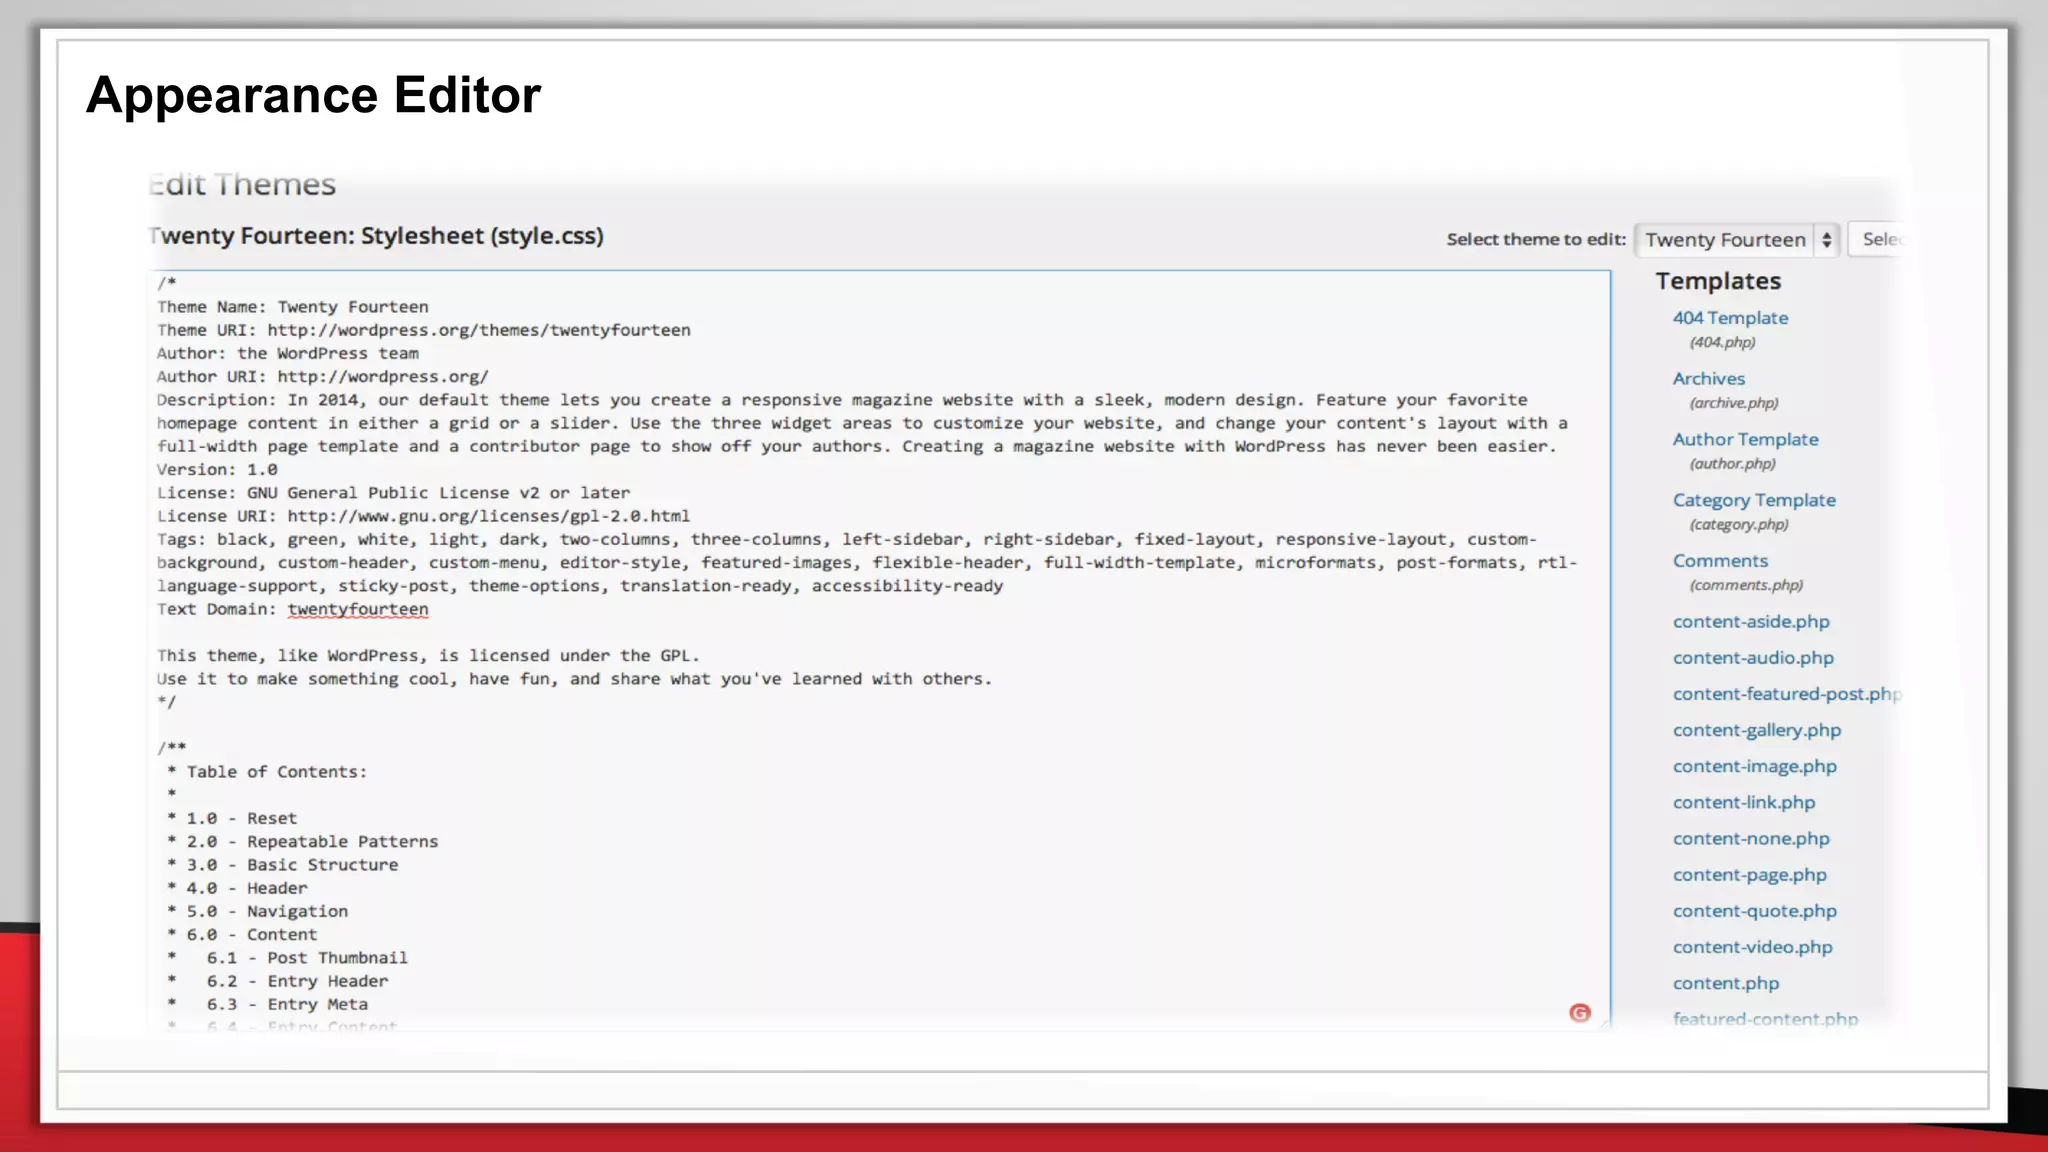Screen dimensions: 2048x1152
Task: Click the Theme URI line
Action: [423, 330]
